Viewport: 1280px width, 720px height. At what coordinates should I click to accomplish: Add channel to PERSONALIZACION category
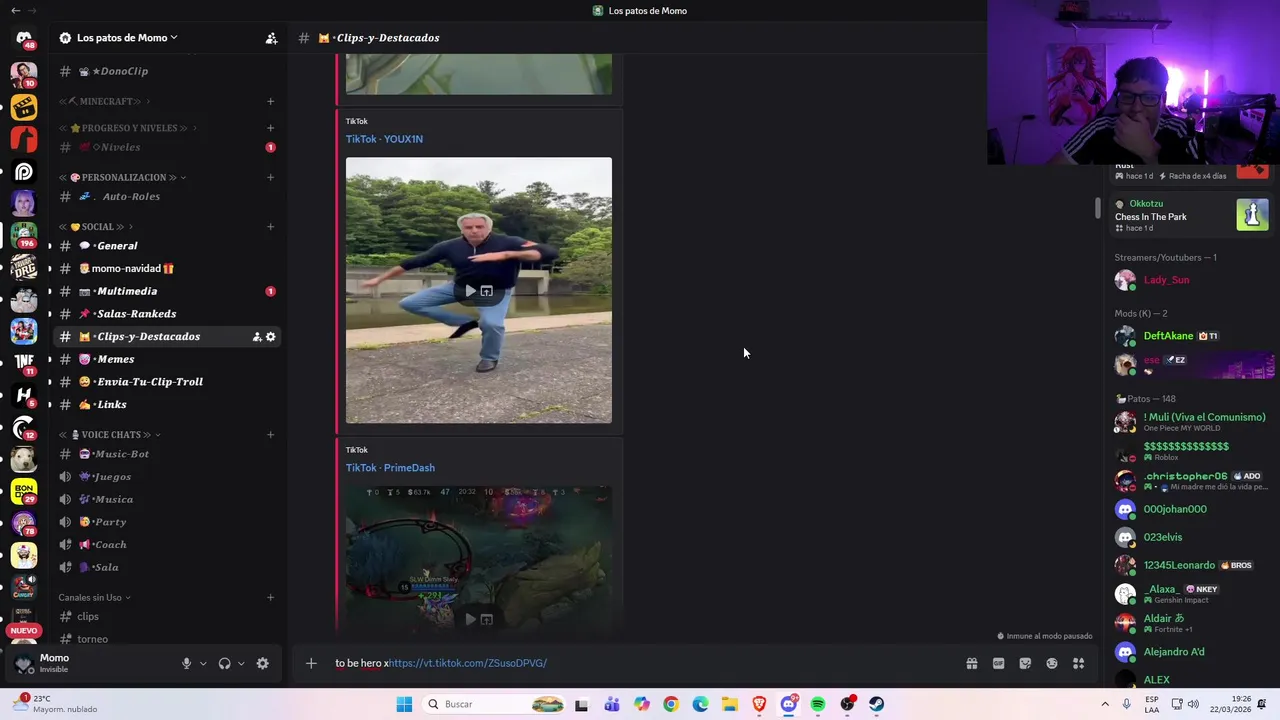click(x=270, y=177)
